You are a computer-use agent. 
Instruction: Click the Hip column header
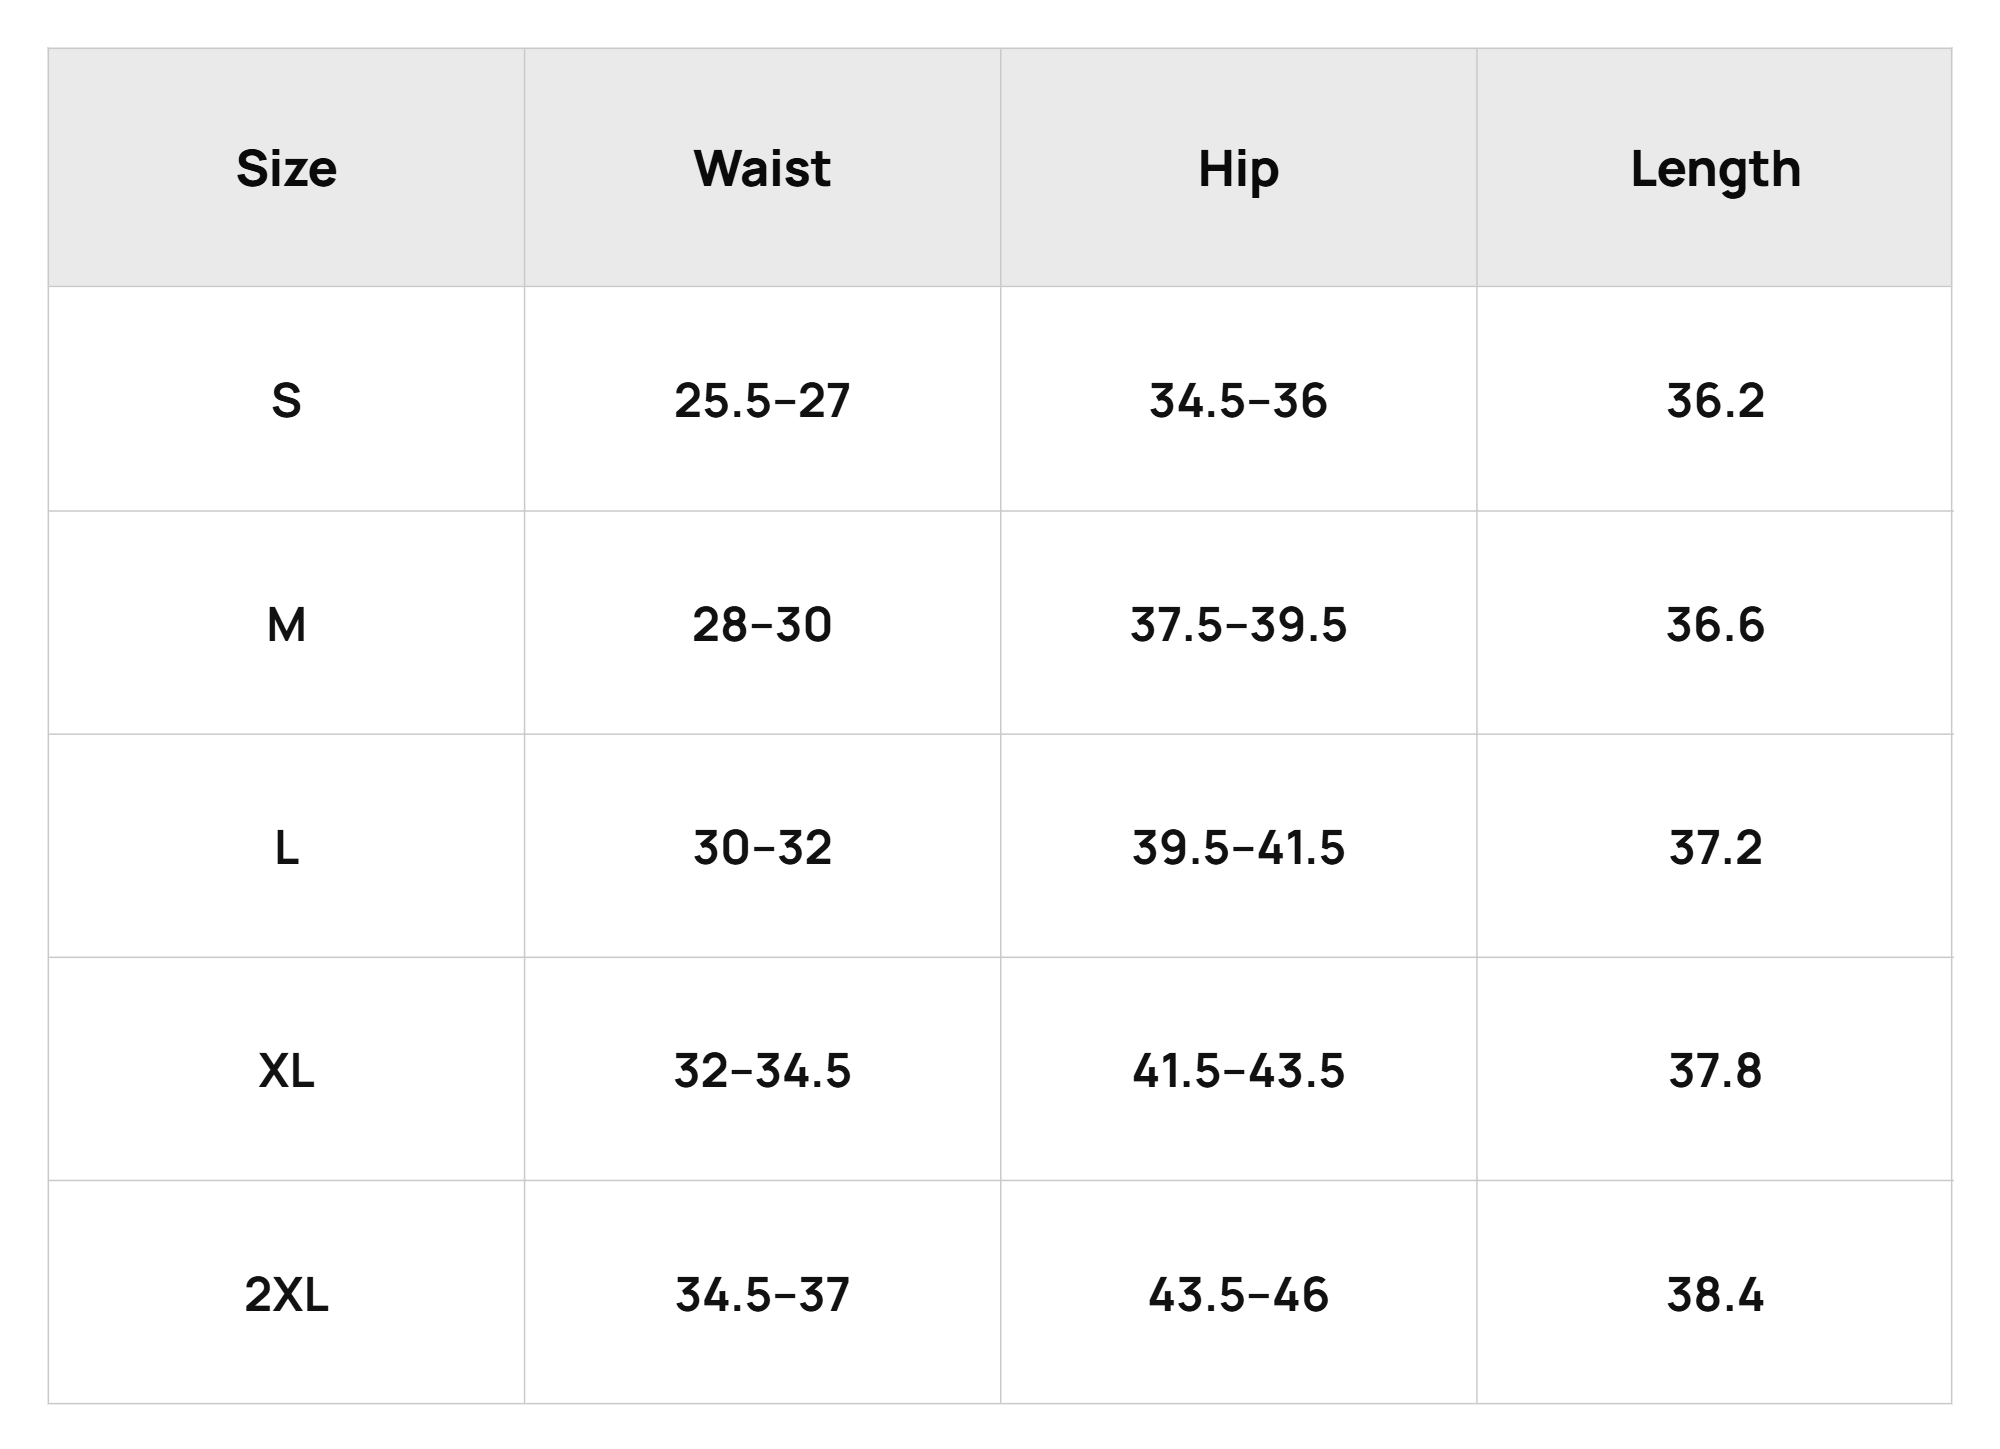pos(1238,170)
